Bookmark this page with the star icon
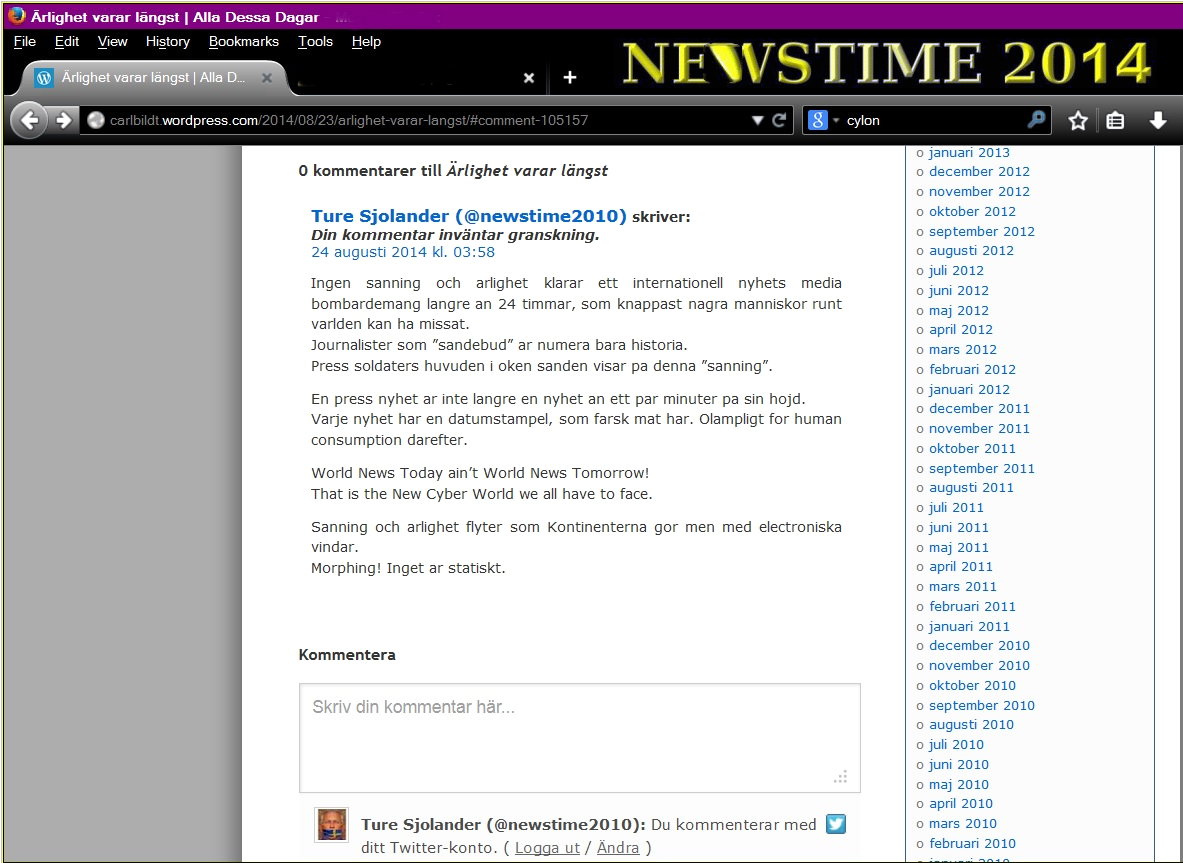 (x=1078, y=120)
